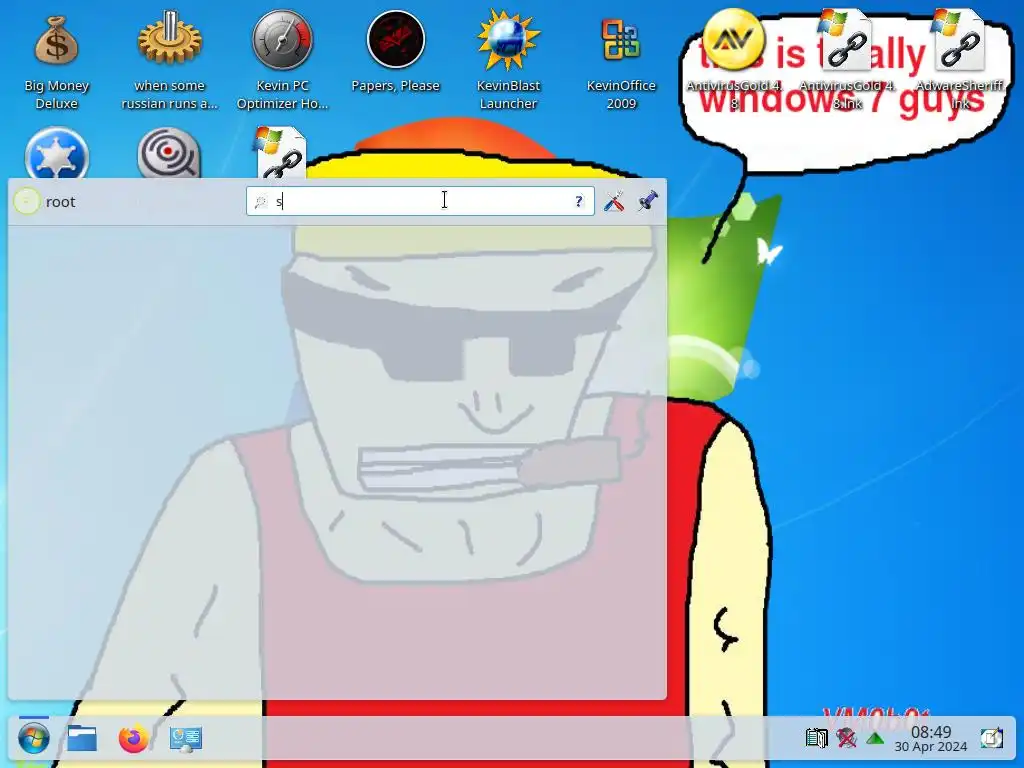This screenshot has width=1024, height=768.
Task: Open the calendar from the 08:49 clock
Action: [x=931, y=739]
